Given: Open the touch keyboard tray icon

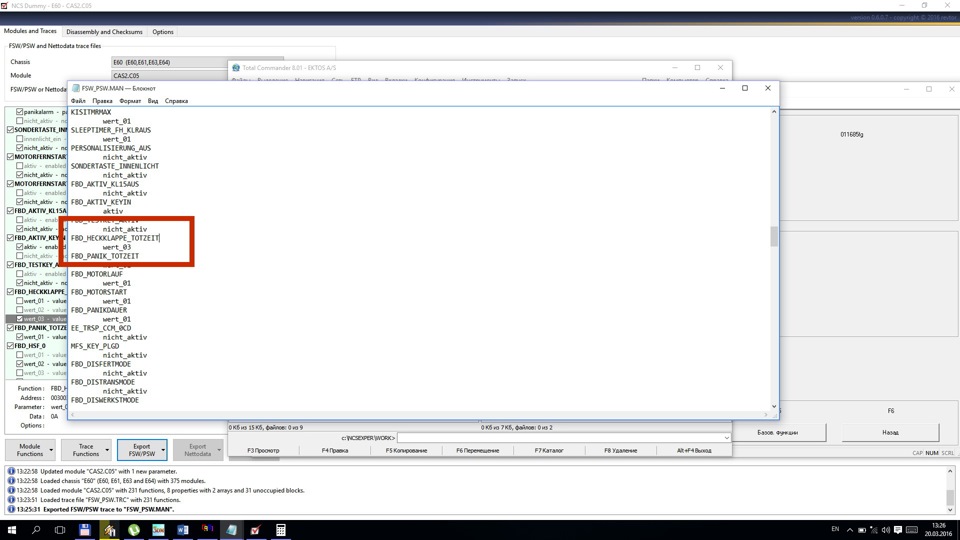Looking at the screenshot, I should (x=912, y=530).
